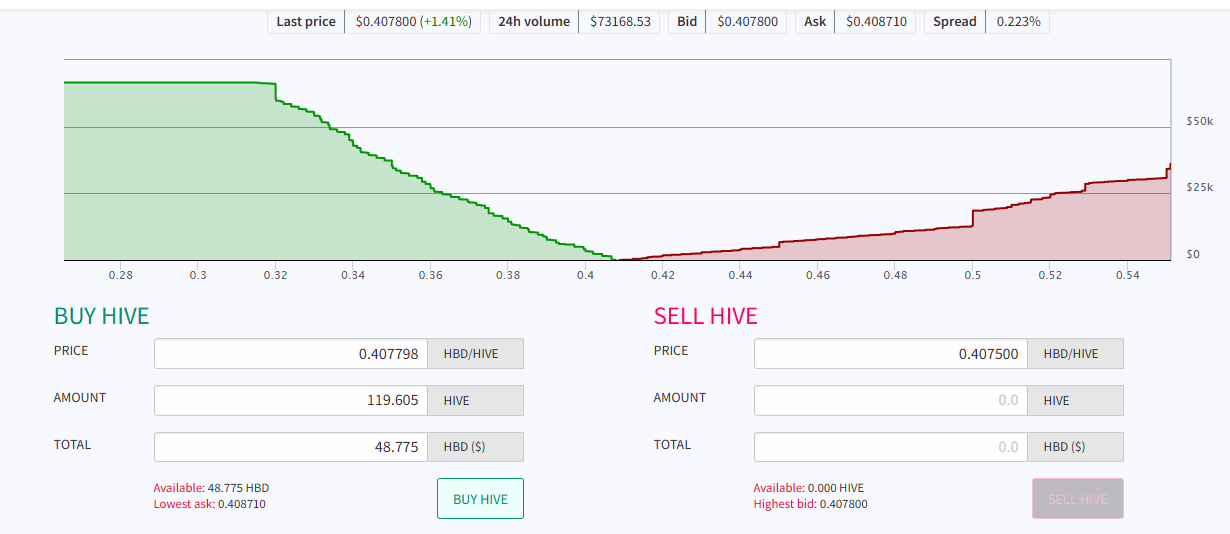
Task: Edit the buy total field 48.775
Action: click(291, 447)
